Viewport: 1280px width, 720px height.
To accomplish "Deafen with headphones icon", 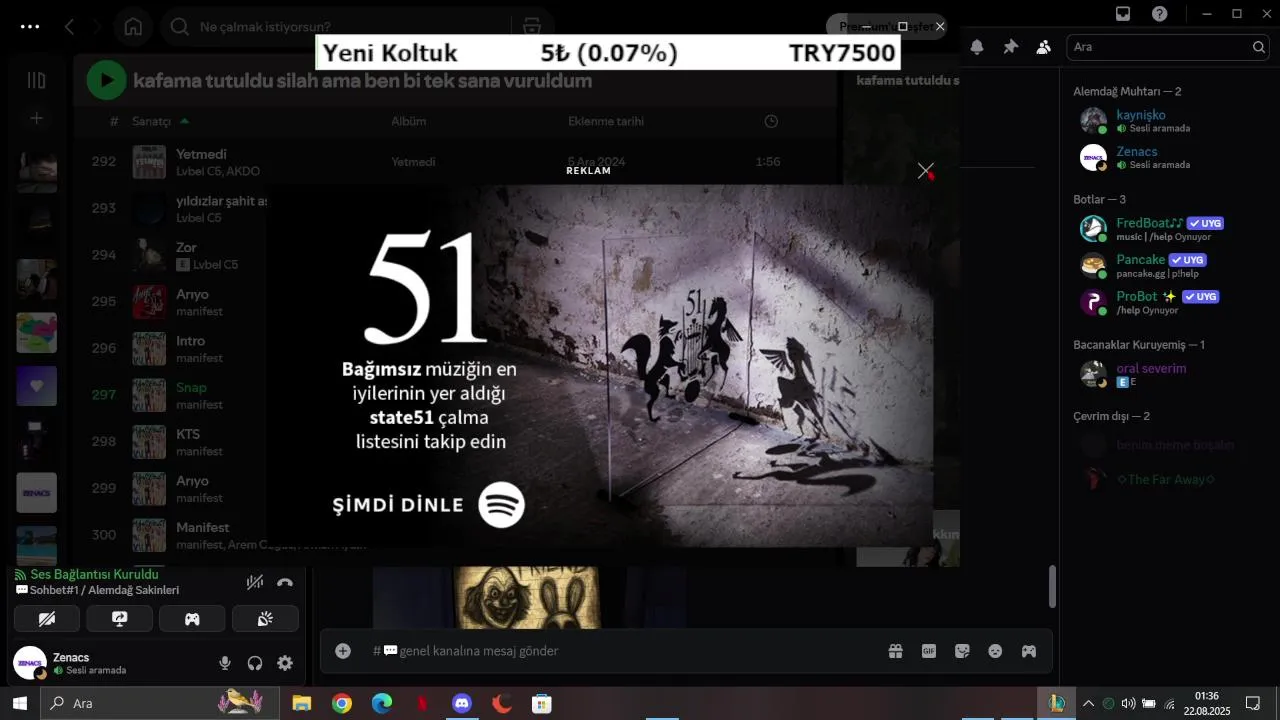I will coord(255,663).
